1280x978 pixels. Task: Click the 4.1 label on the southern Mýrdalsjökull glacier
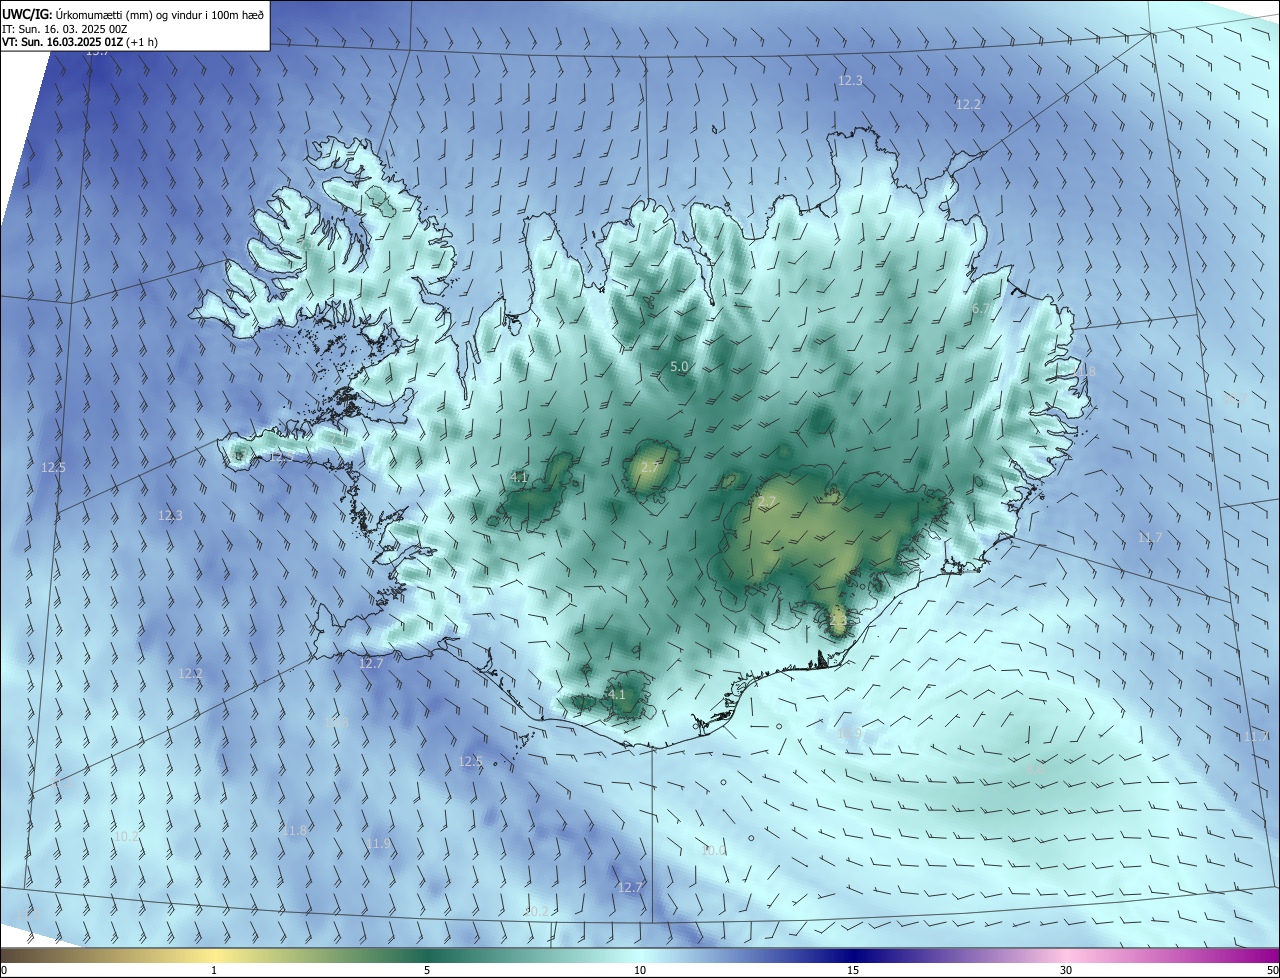tap(617, 694)
